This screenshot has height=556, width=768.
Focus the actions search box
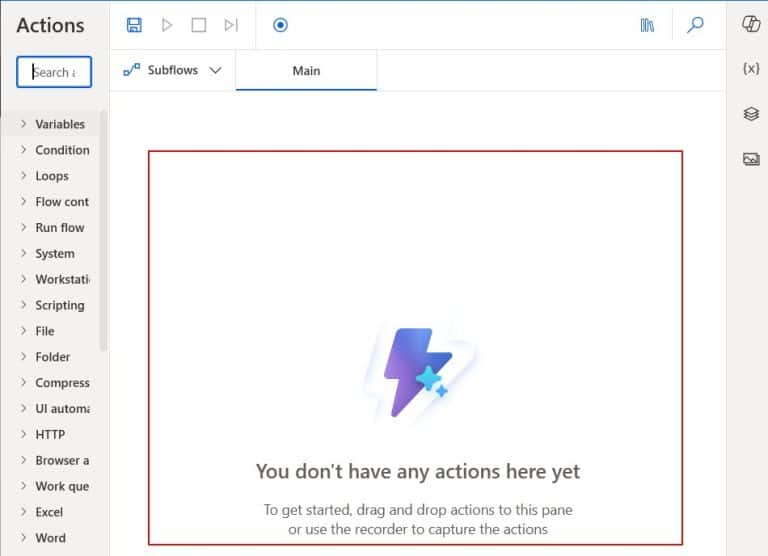pyautogui.click(x=54, y=72)
